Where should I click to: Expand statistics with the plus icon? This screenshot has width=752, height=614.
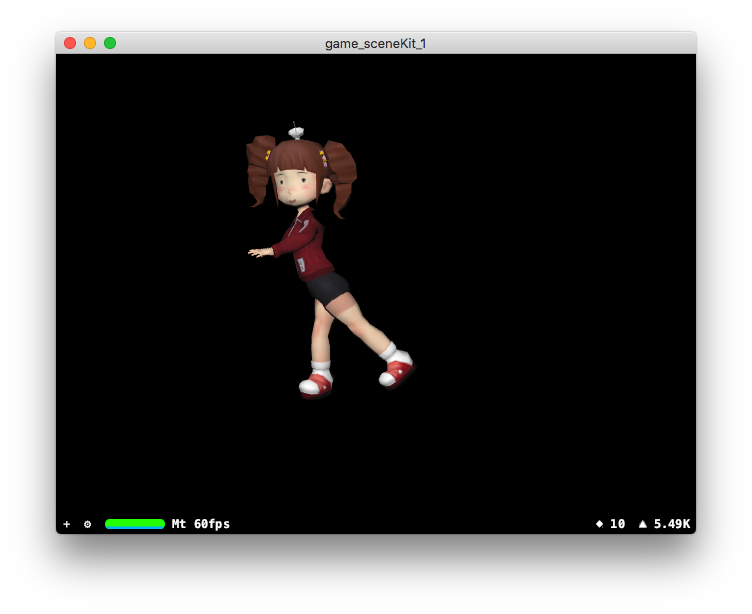(67, 524)
